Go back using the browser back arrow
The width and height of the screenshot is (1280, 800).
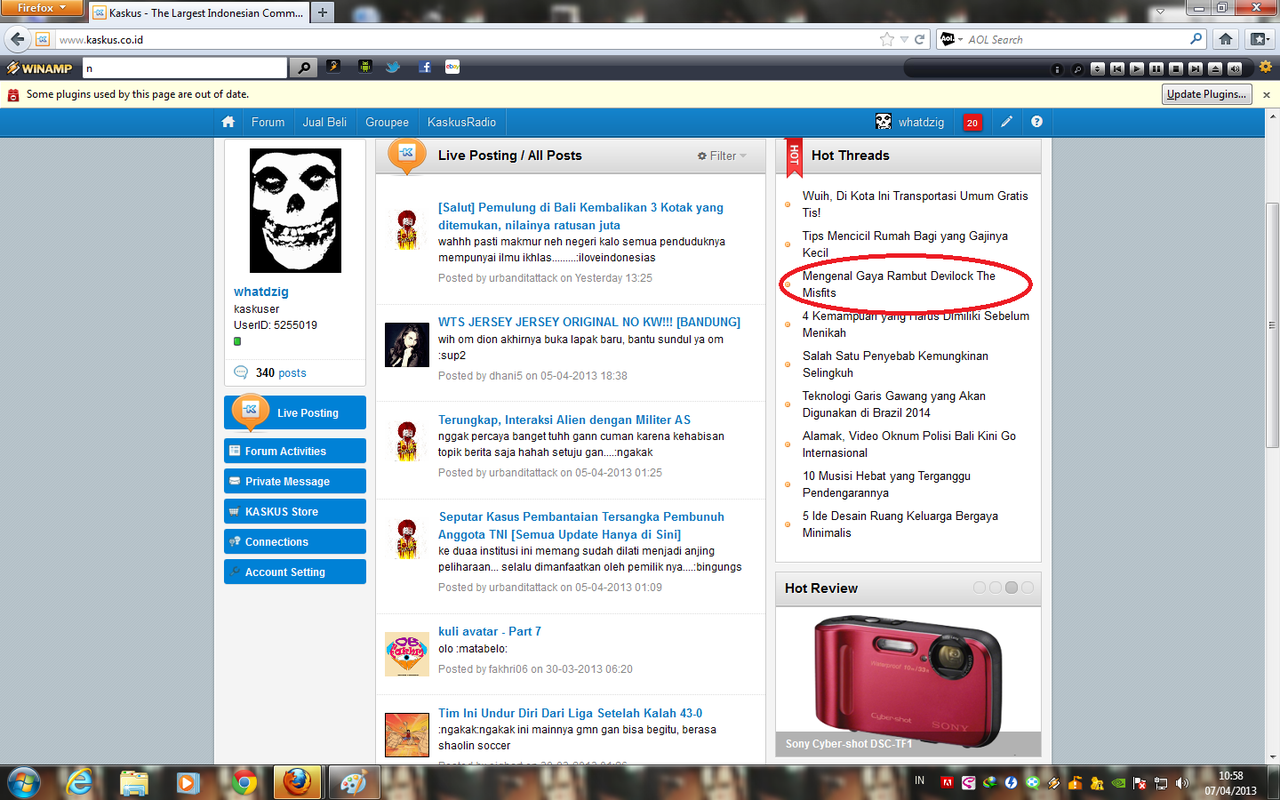click(x=17, y=39)
